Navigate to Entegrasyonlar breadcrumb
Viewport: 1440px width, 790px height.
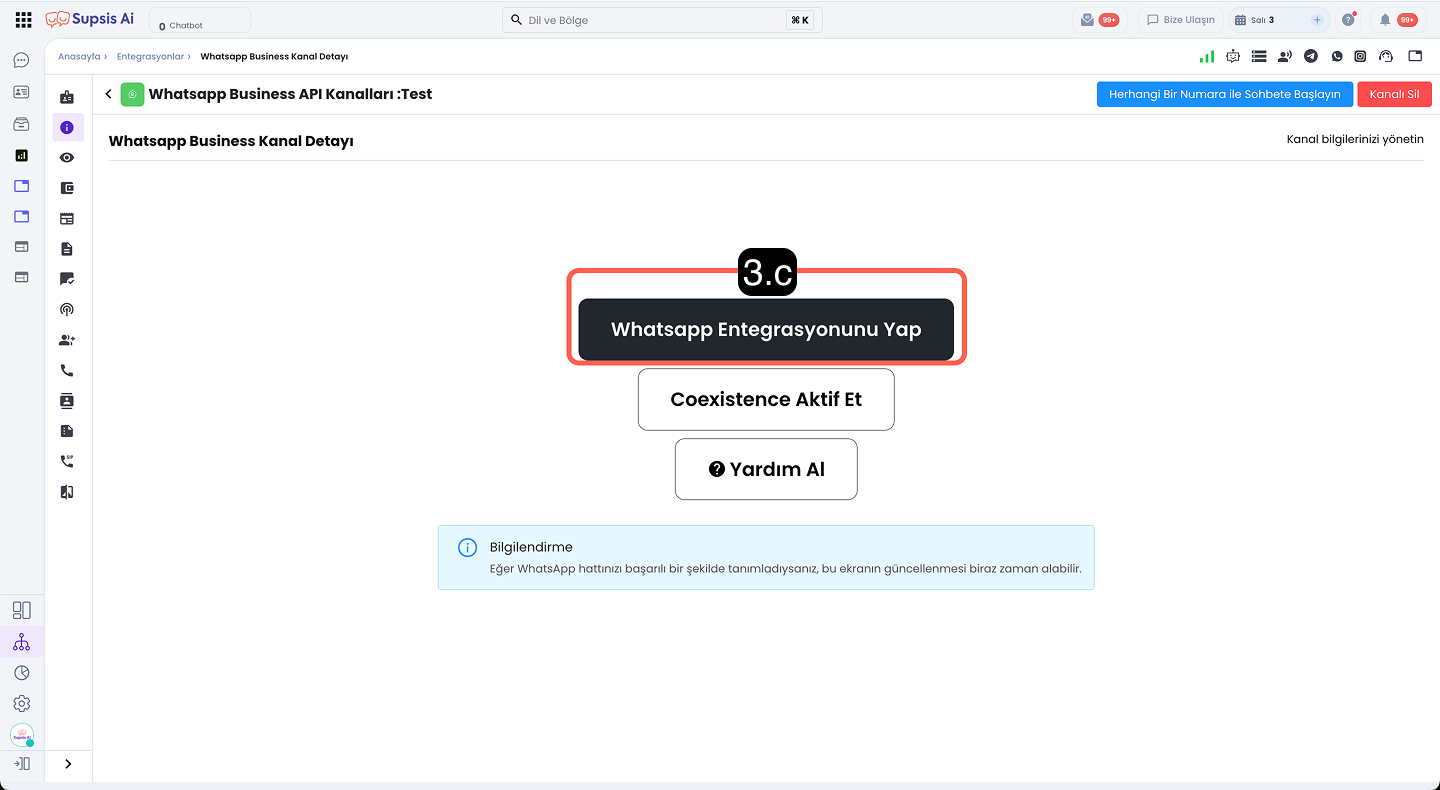click(150, 57)
